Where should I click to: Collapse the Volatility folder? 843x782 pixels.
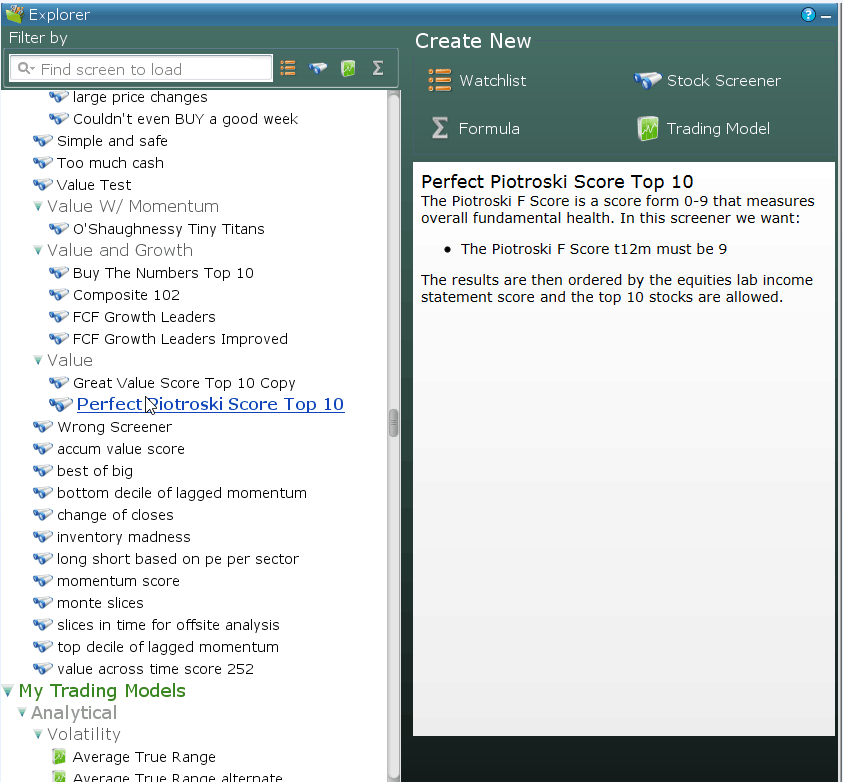click(38, 735)
